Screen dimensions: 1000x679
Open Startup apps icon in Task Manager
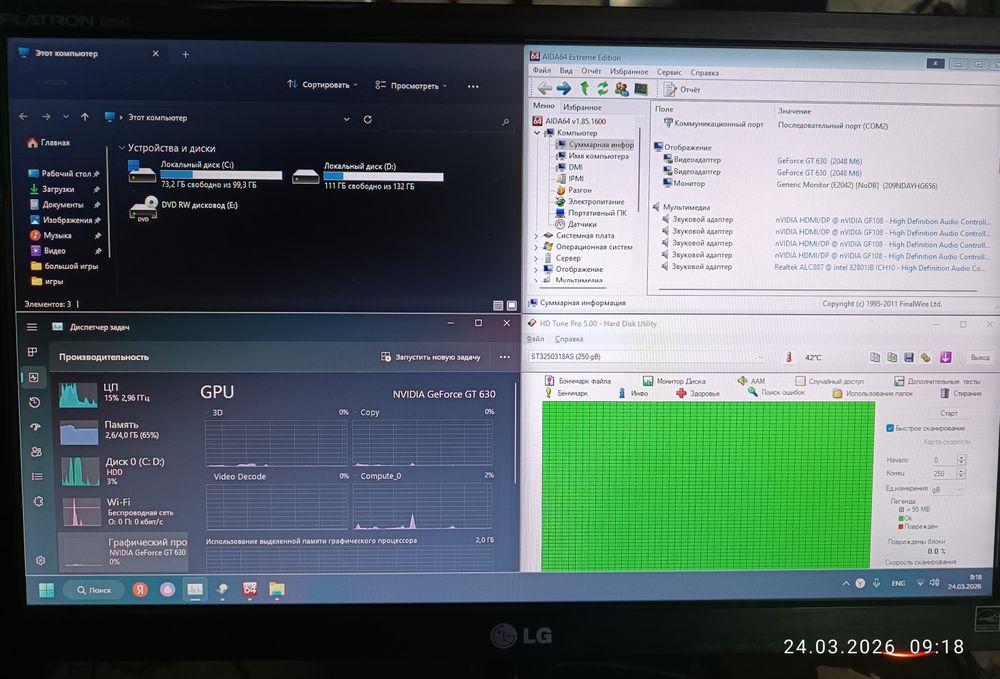tap(35, 427)
